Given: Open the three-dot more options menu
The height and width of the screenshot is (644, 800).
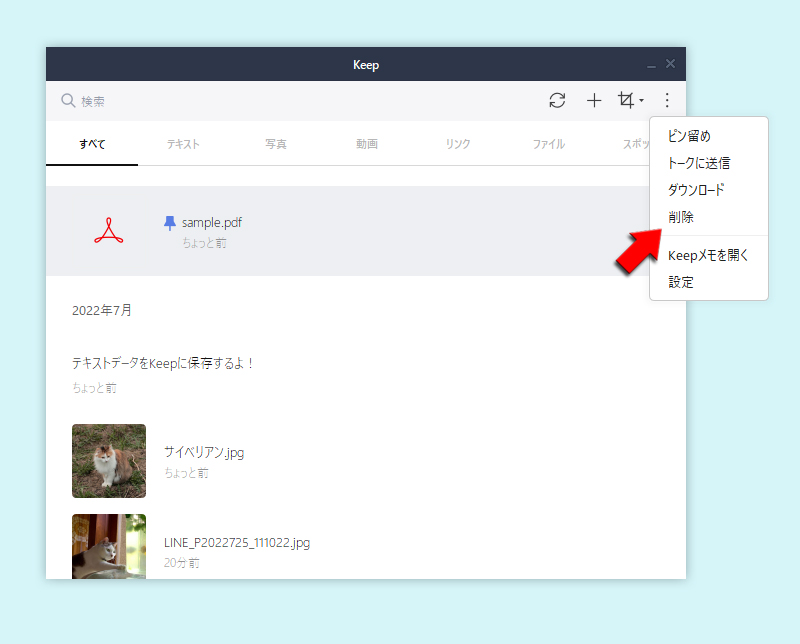Looking at the screenshot, I should pos(665,100).
